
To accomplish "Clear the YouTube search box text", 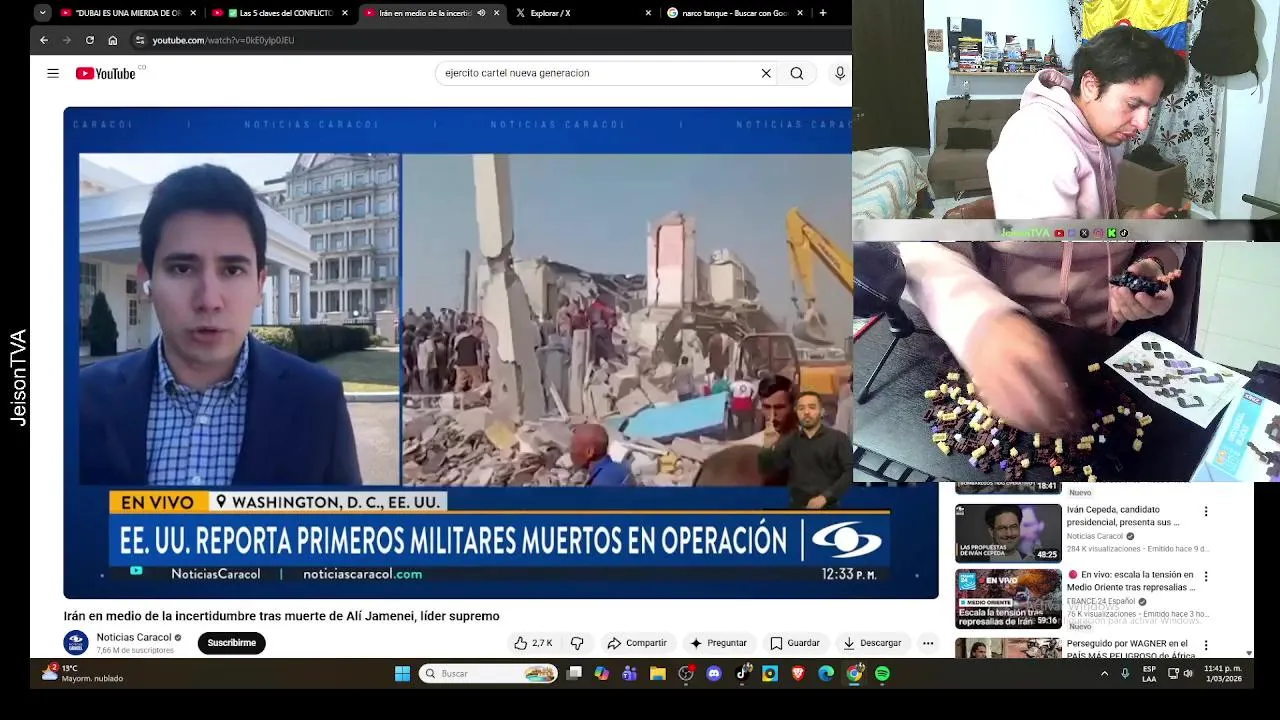I will [x=766, y=73].
